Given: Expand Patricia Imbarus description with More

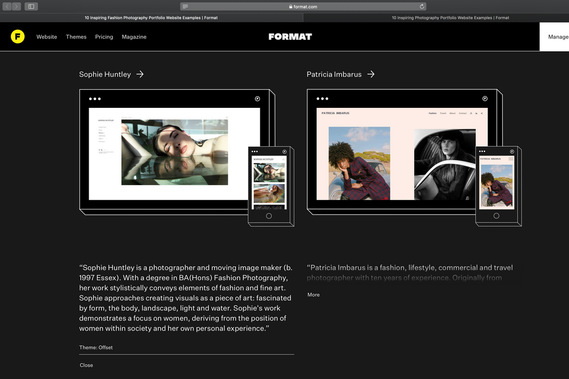Looking at the screenshot, I should point(314,295).
